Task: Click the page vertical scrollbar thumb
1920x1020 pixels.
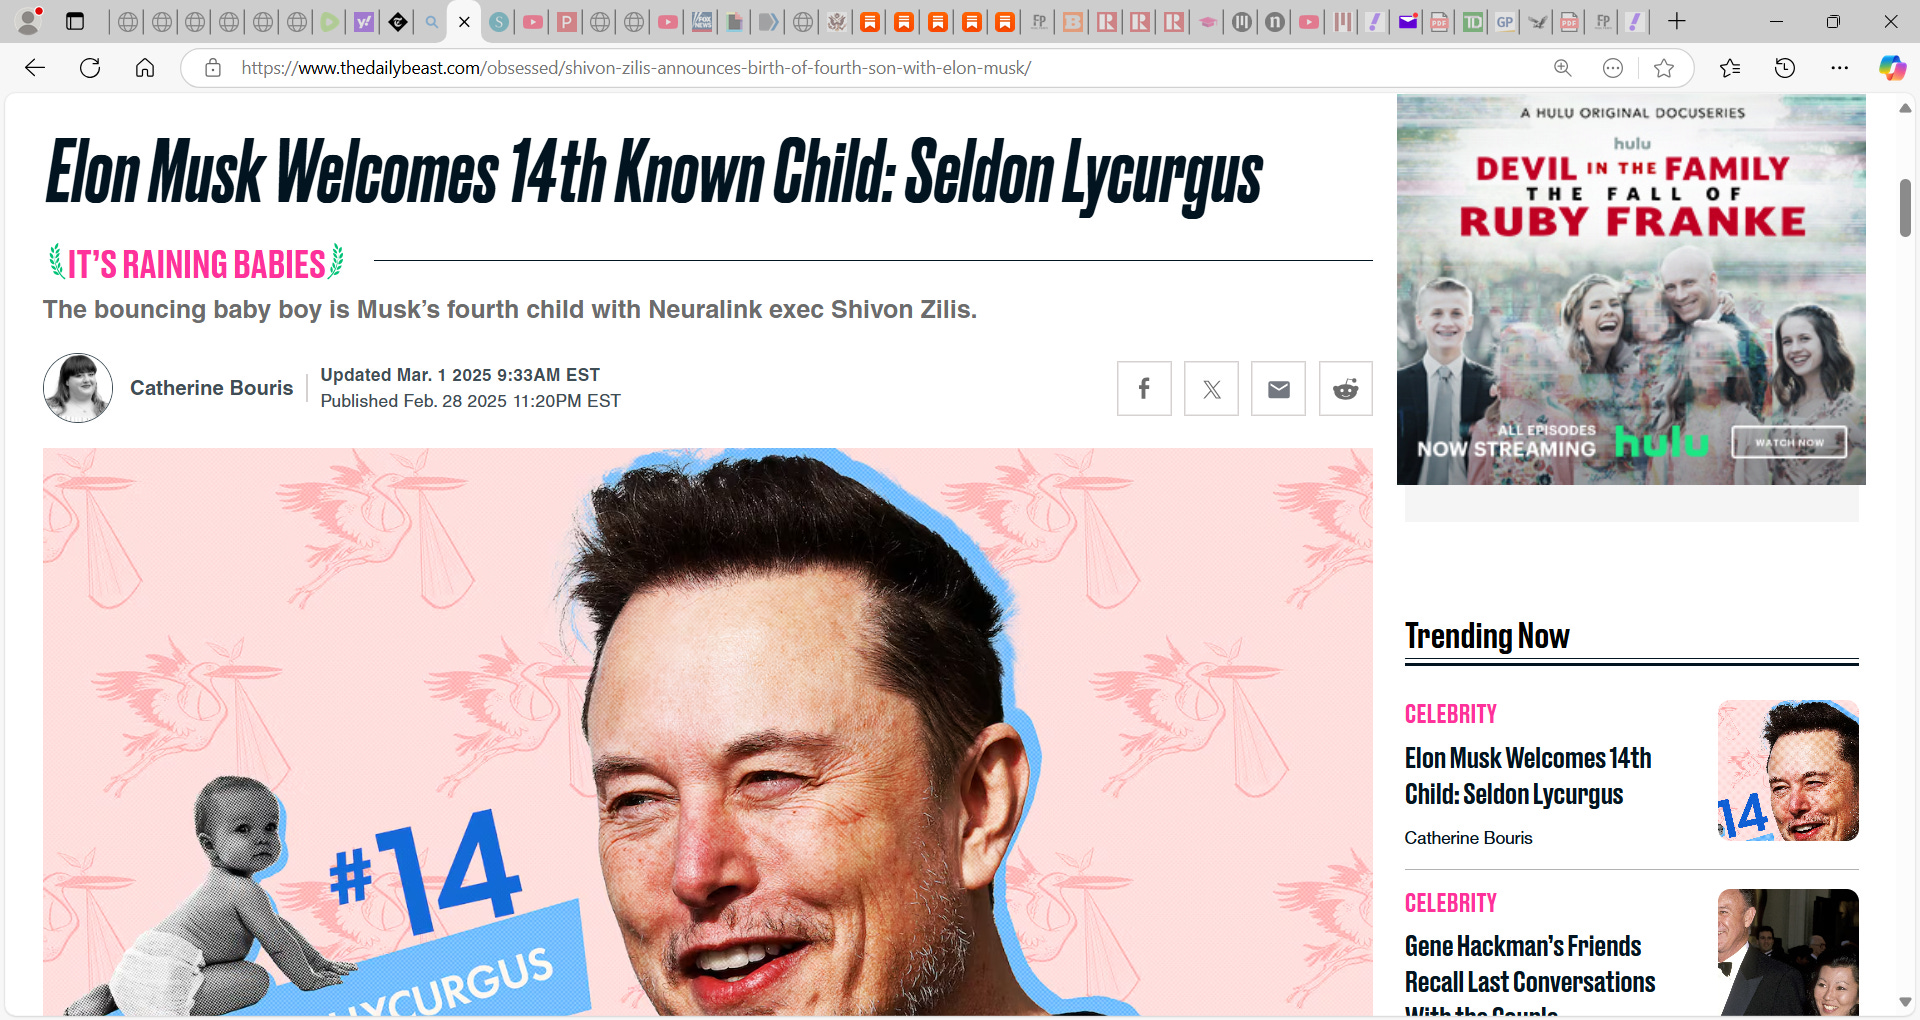Action: coord(1905,208)
